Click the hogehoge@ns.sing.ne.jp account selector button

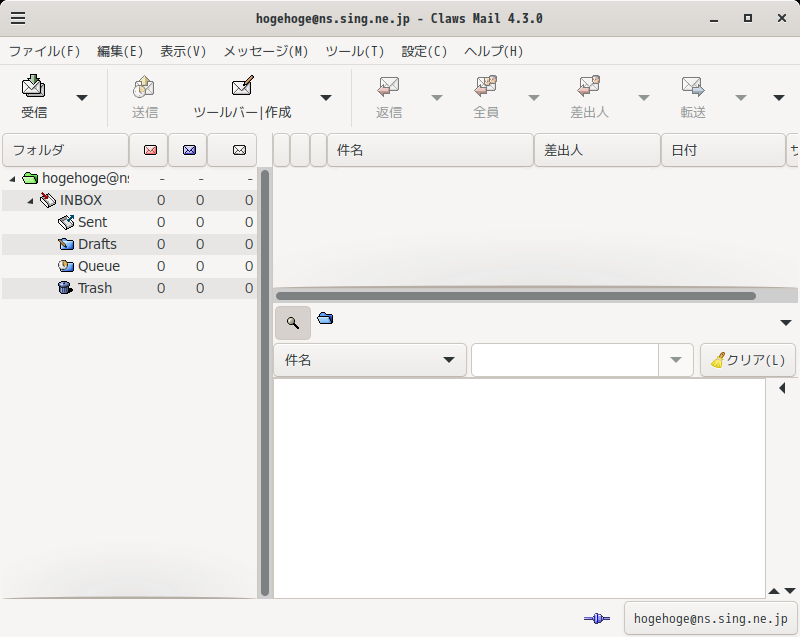point(710,619)
